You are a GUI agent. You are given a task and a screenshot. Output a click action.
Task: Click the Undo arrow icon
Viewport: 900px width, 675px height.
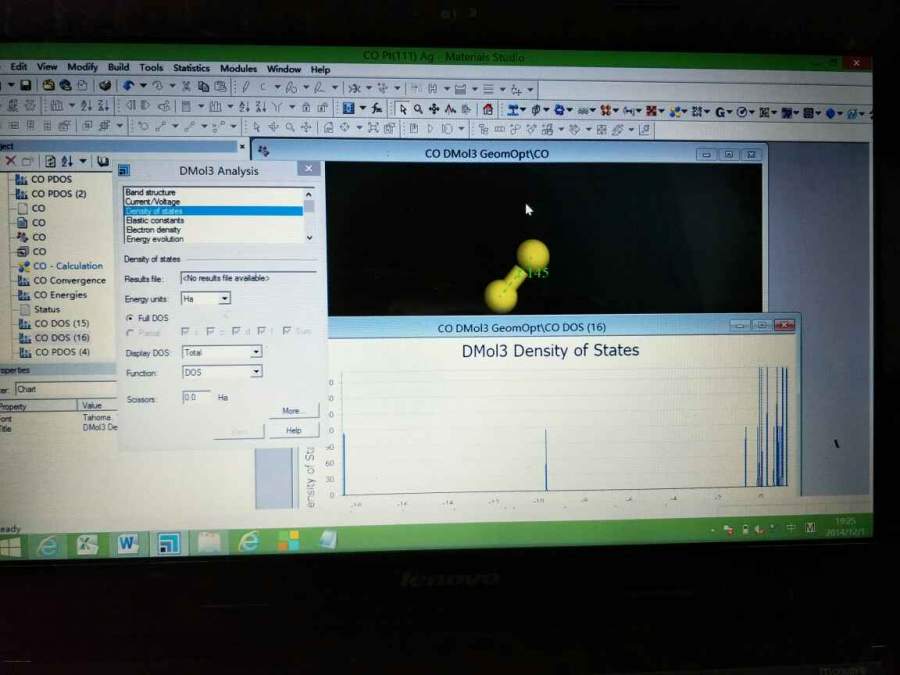[128, 86]
